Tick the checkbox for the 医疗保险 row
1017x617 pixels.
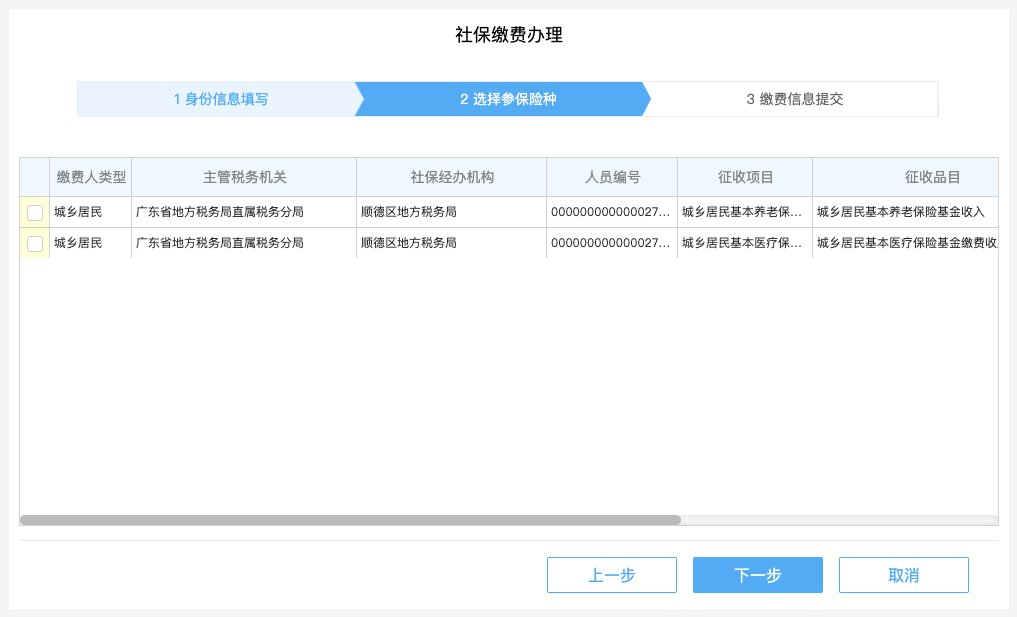[x=35, y=243]
